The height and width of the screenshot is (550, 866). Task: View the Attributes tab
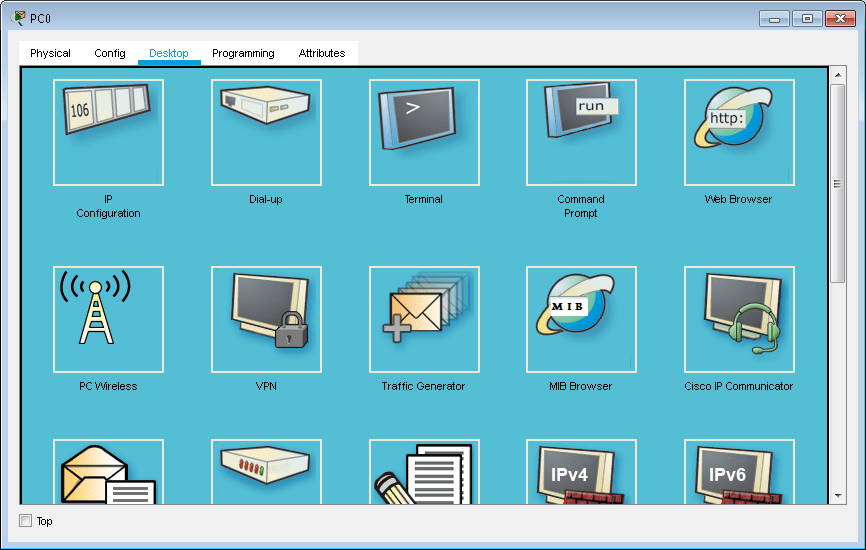click(x=322, y=53)
